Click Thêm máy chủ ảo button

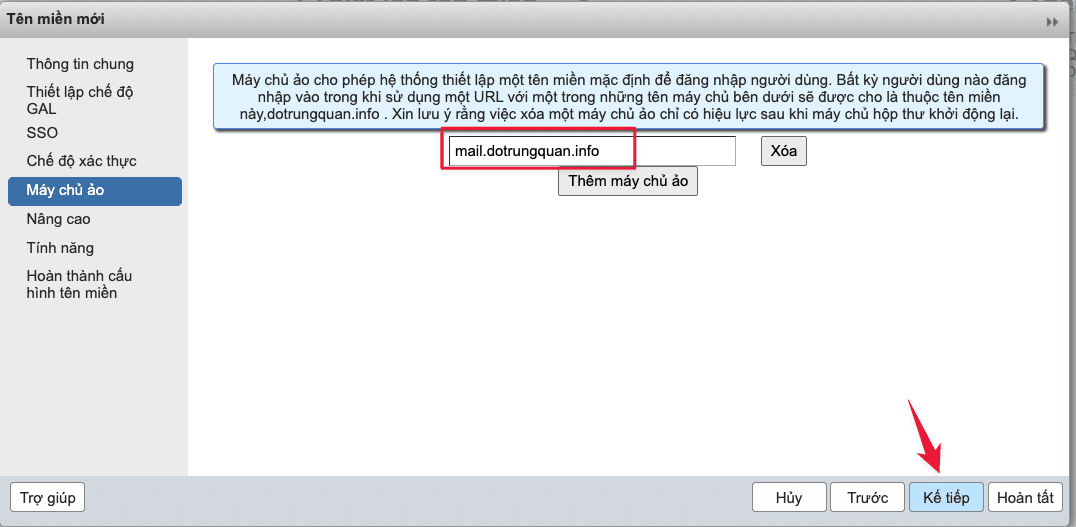628,181
